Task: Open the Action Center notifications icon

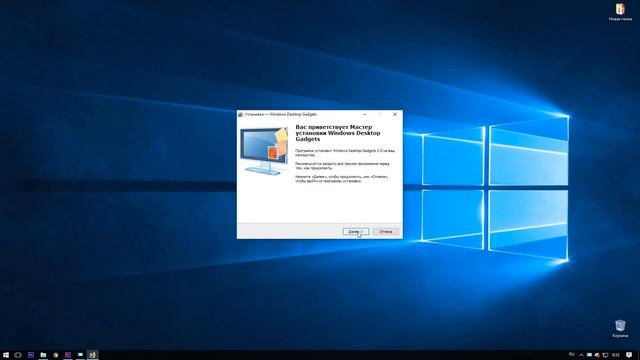Action: point(629,355)
